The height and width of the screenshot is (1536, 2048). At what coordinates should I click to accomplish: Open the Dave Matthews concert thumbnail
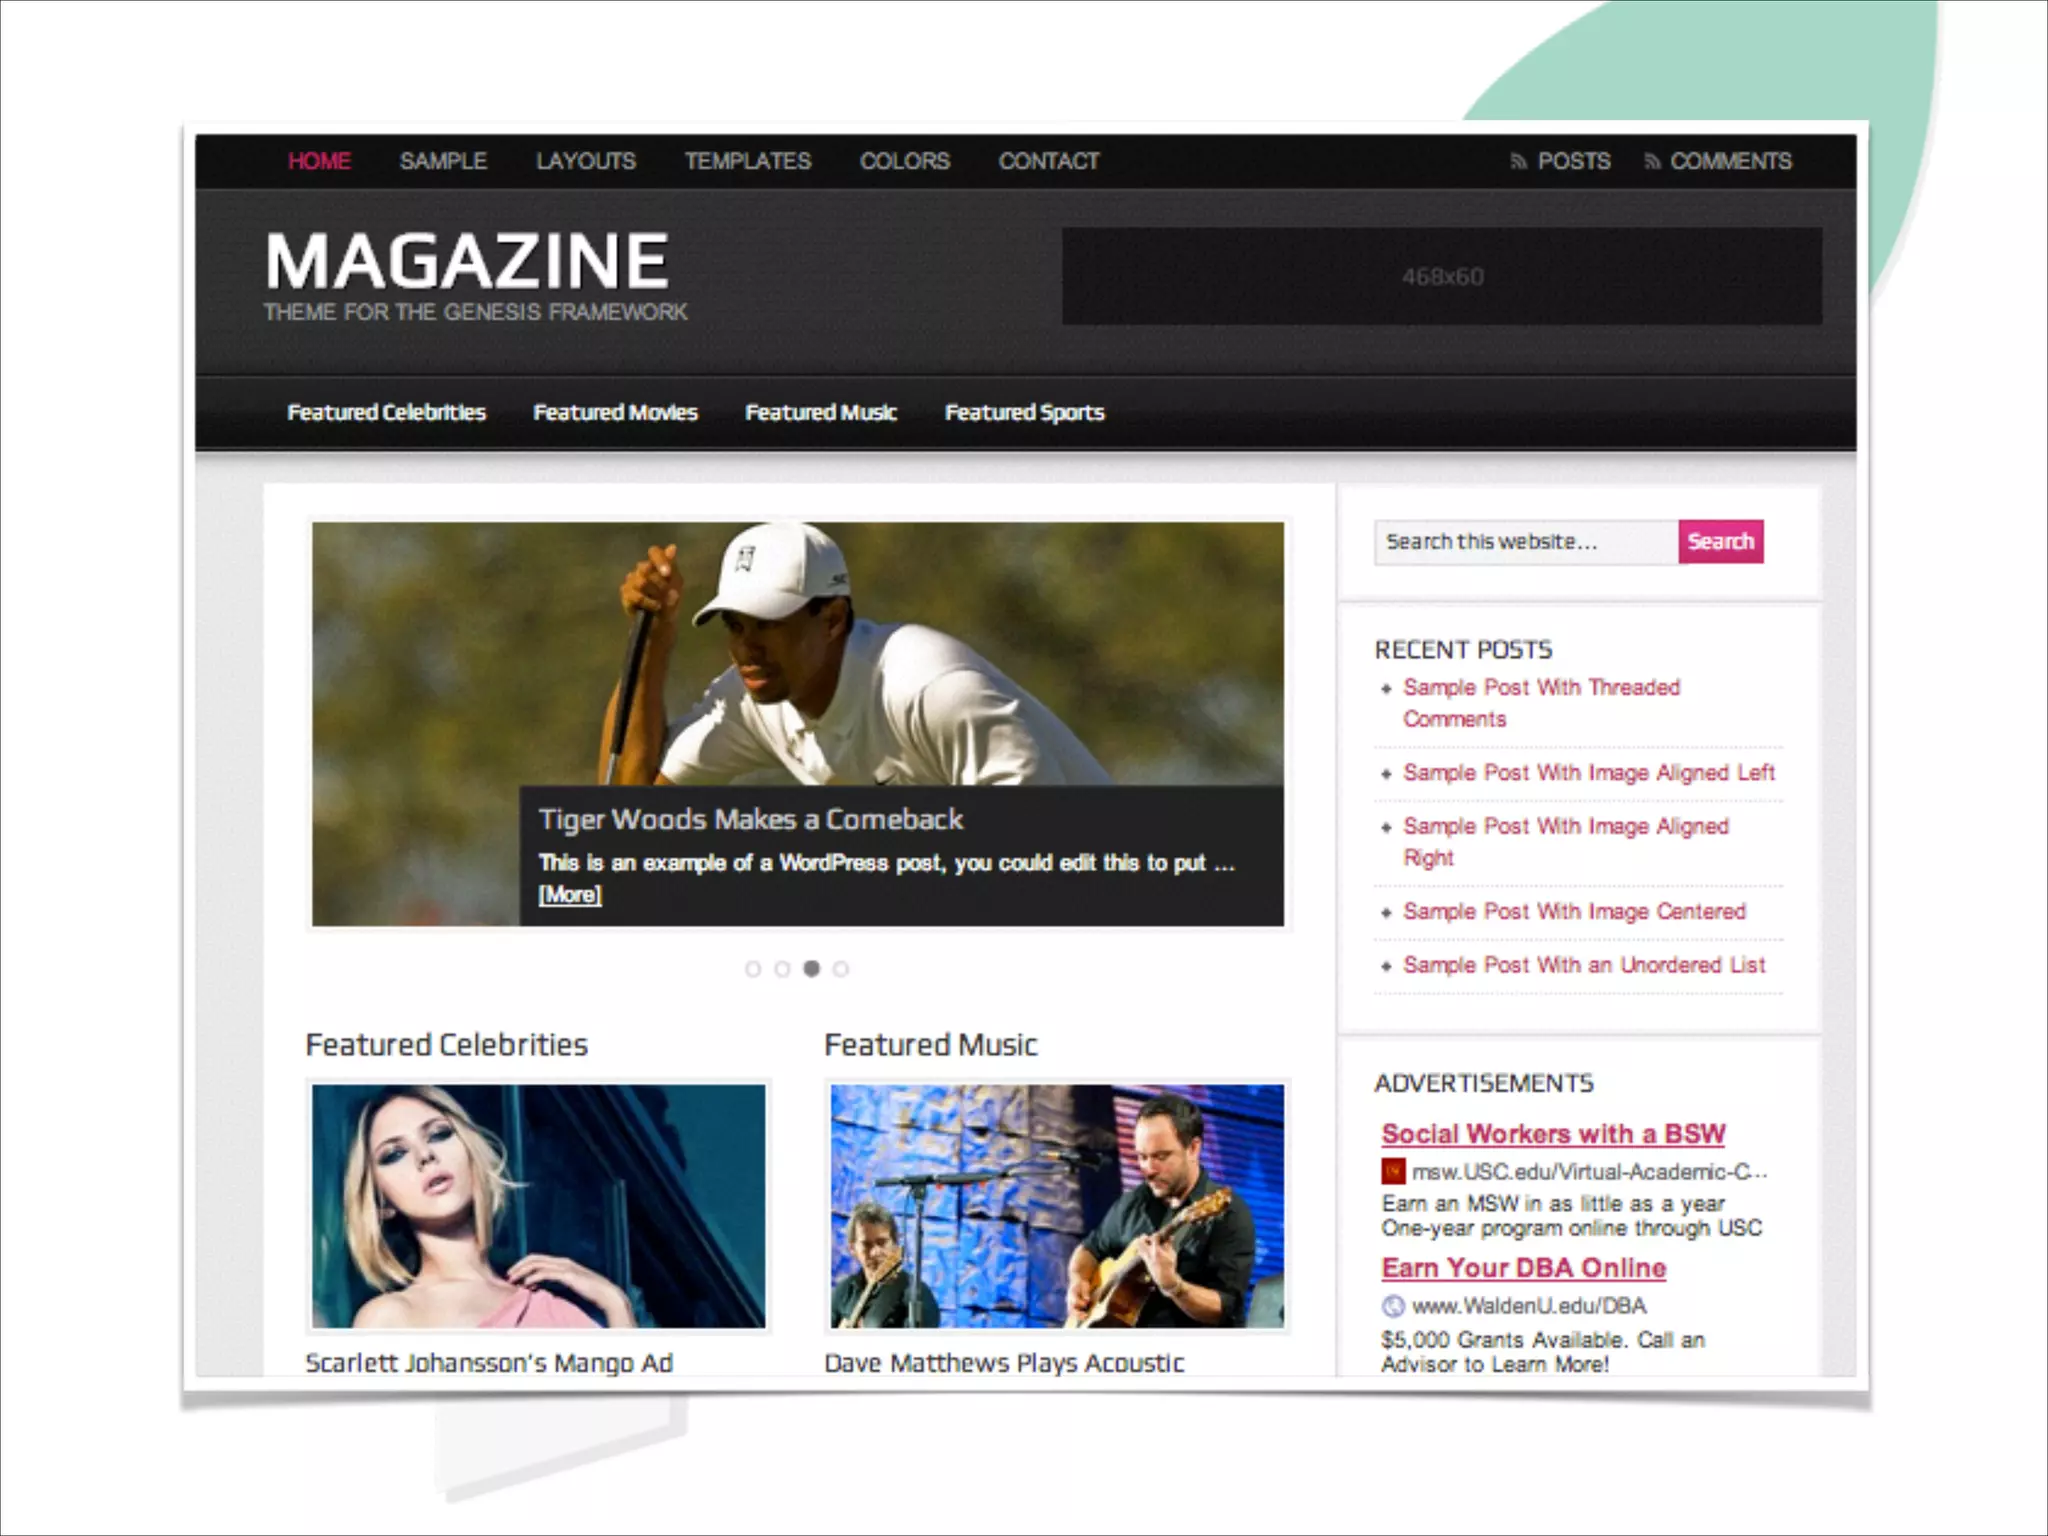point(1057,1206)
